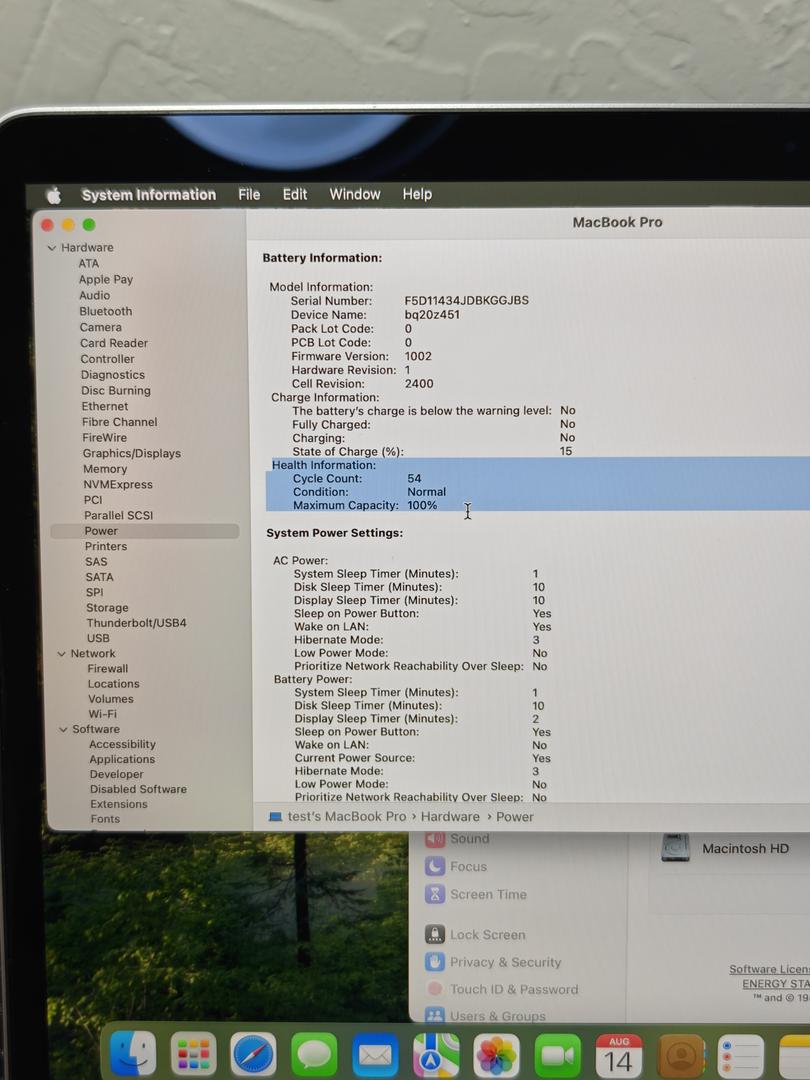810x1080 pixels.
Task: Click the device name bq20z451
Action: tap(432, 314)
